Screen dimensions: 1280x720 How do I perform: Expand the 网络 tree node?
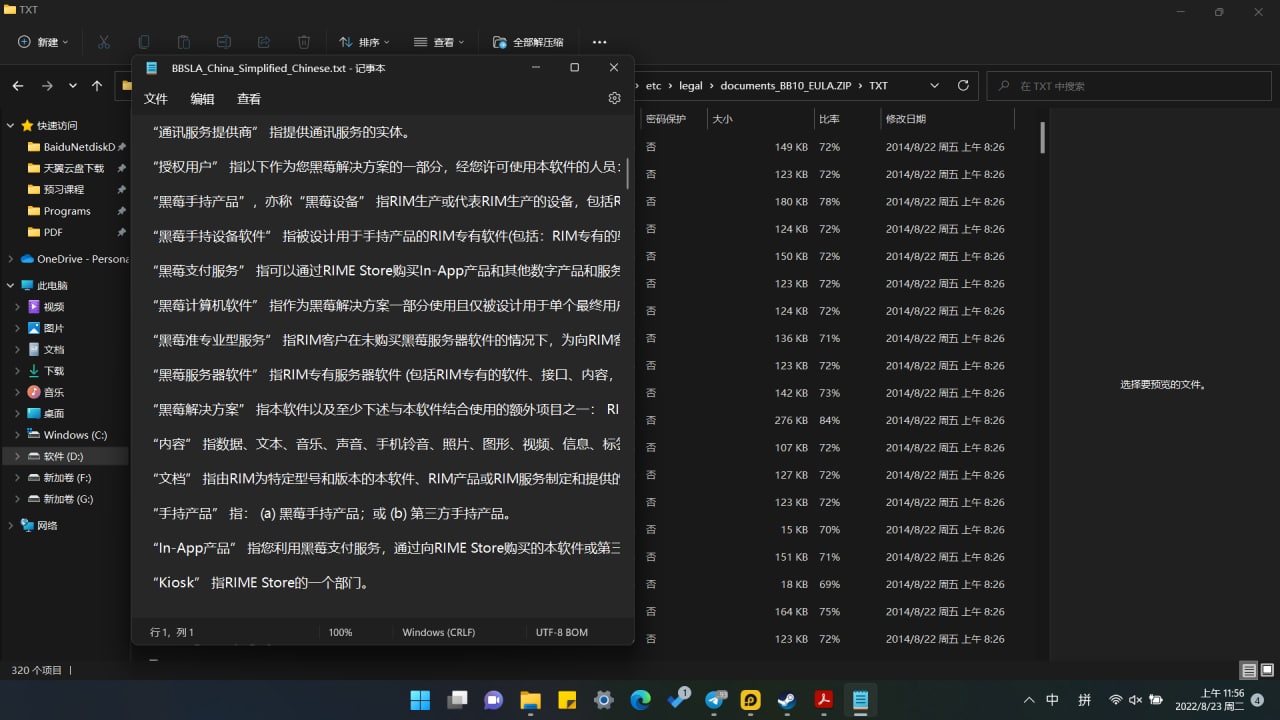11,525
